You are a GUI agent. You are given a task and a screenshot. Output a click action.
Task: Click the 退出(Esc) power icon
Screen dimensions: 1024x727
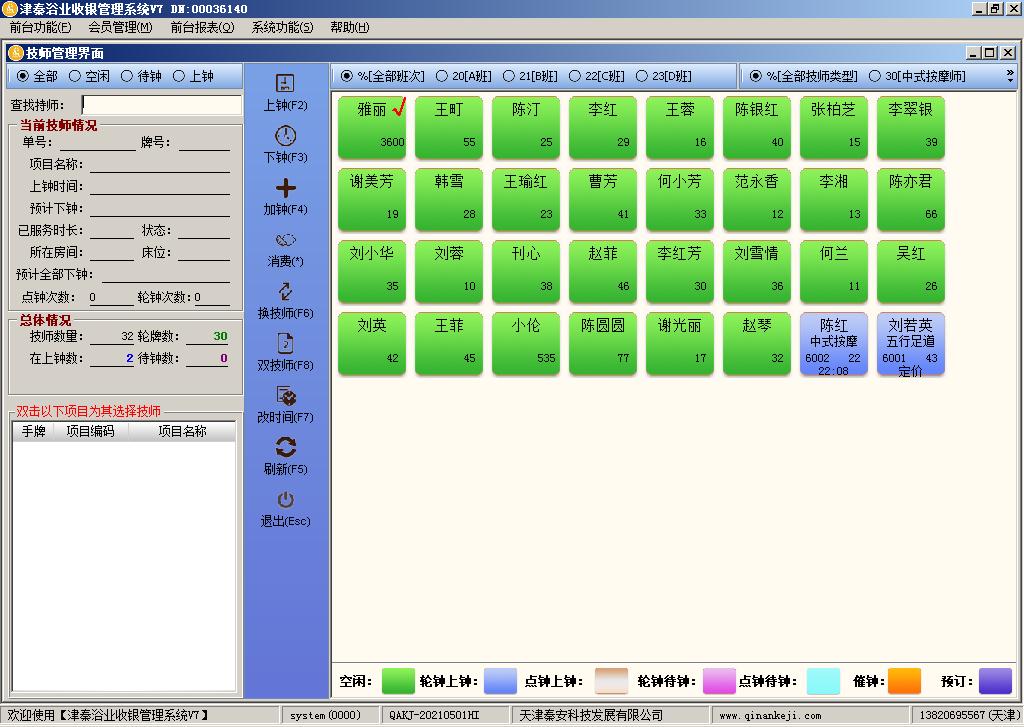(285, 500)
